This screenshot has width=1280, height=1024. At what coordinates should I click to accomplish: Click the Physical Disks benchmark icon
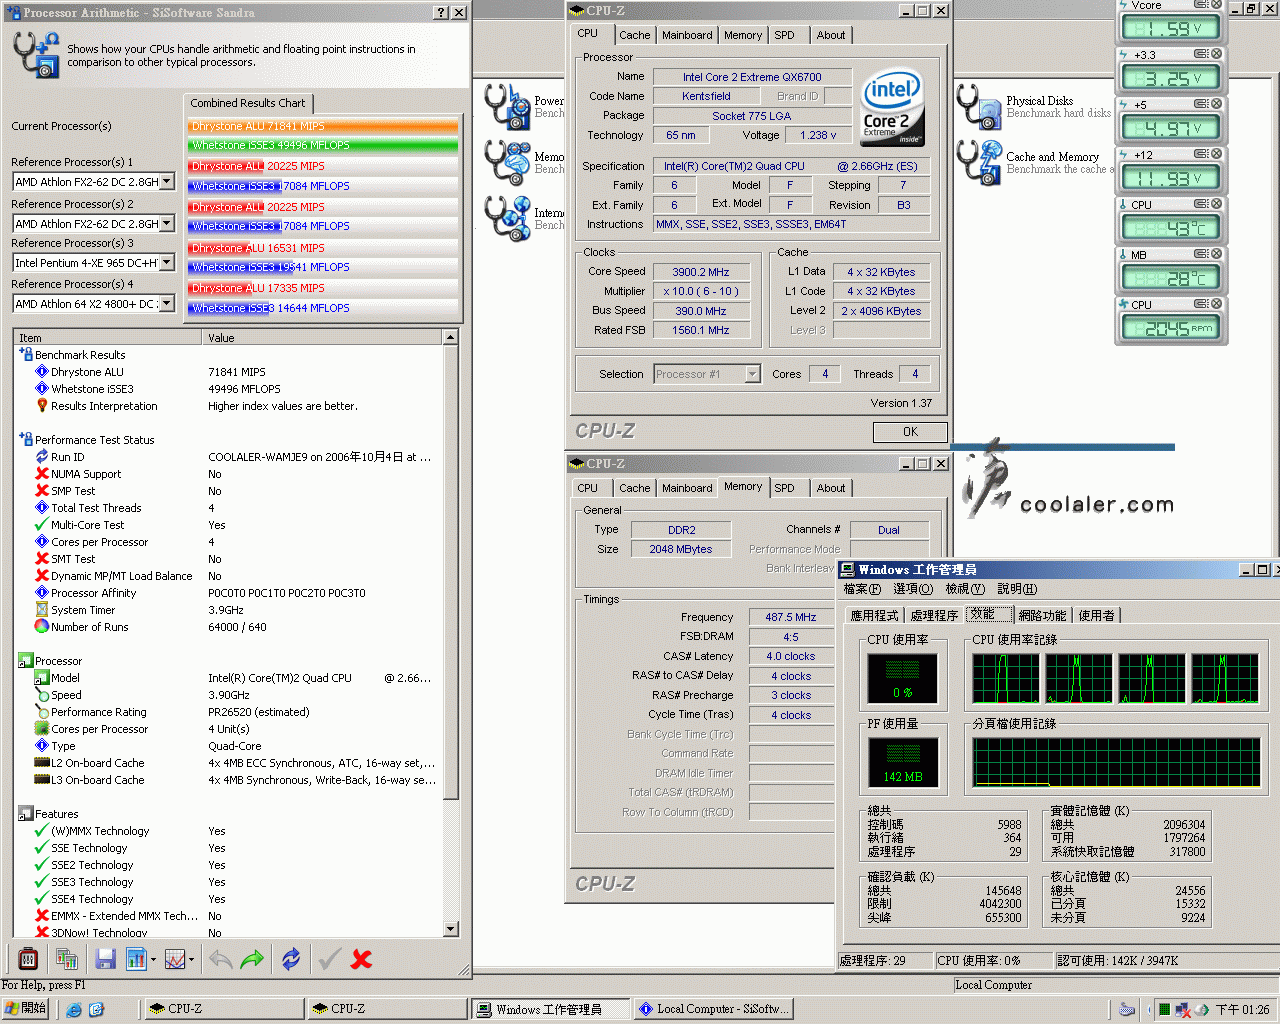(979, 107)
